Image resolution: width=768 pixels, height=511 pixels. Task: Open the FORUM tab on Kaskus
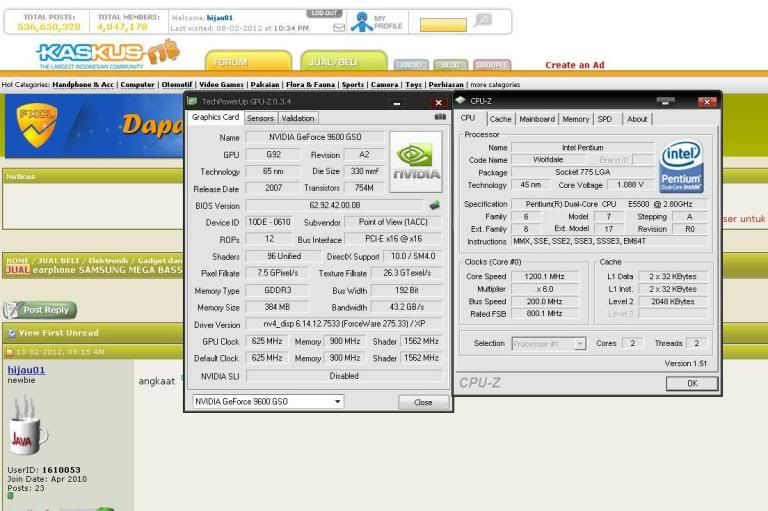[x=248, y=61]
